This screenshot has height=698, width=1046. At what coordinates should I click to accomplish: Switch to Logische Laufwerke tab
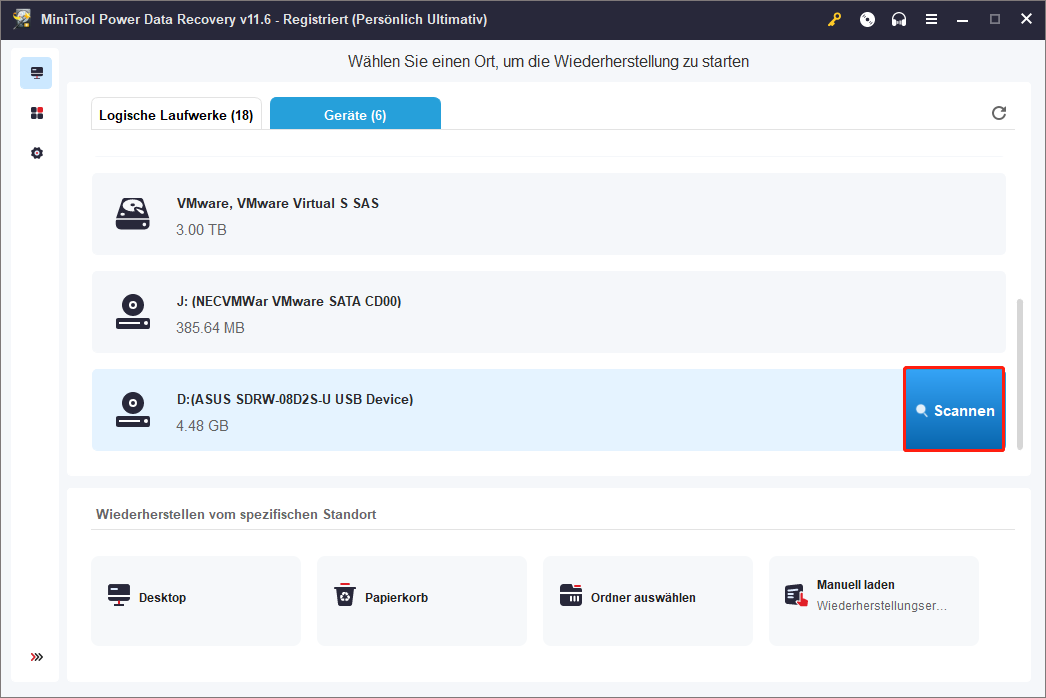pyautogui.click(x=176, y=115)
